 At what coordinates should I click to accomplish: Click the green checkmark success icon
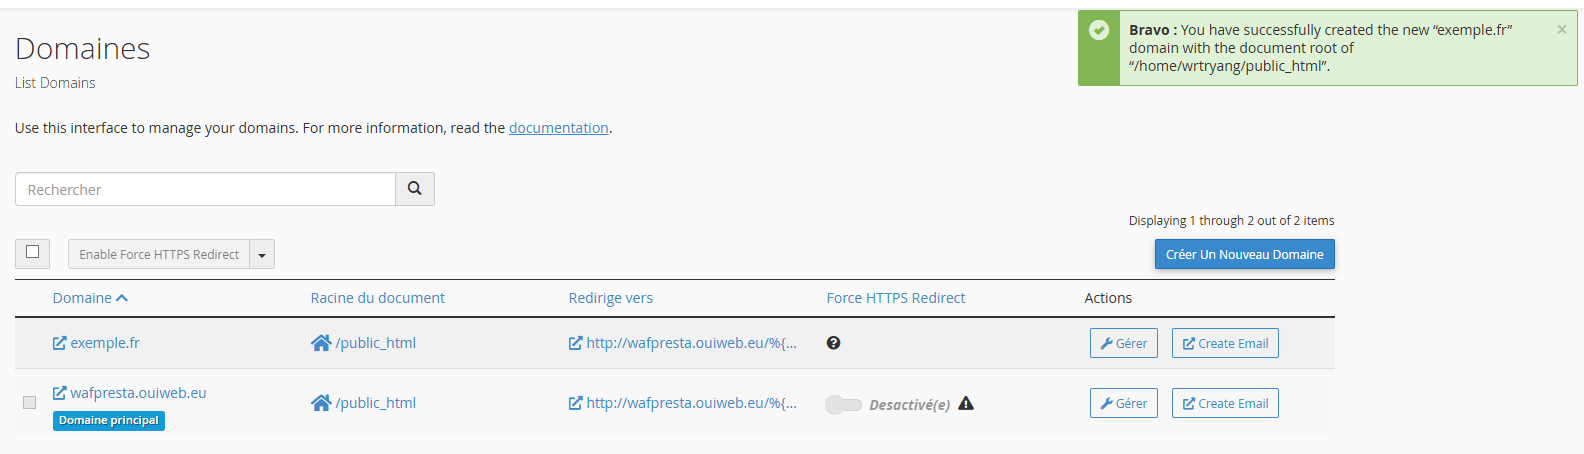1099,30
